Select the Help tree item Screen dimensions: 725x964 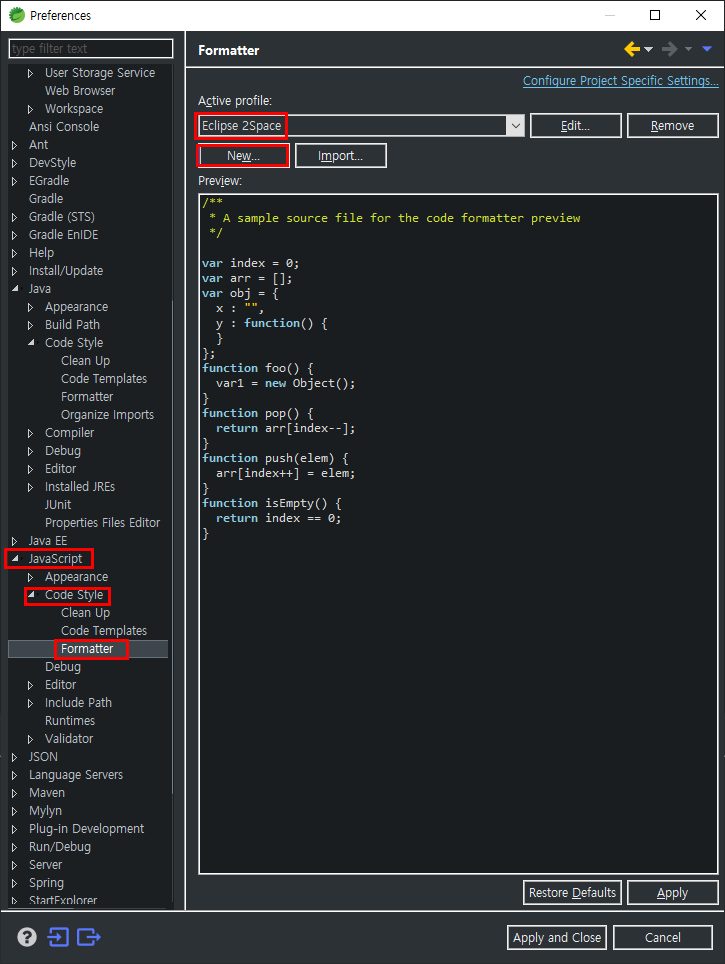tap(41, 253)
